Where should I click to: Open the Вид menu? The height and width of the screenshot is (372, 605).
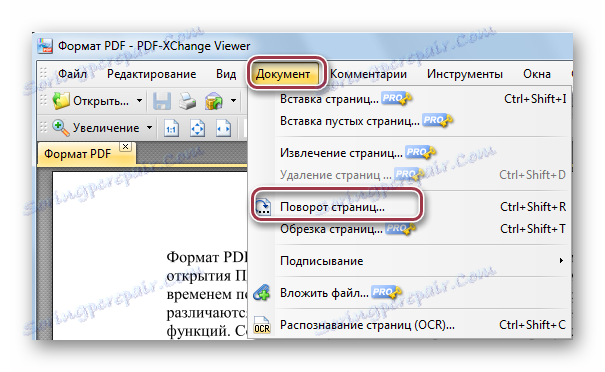[x=226, y=74]
